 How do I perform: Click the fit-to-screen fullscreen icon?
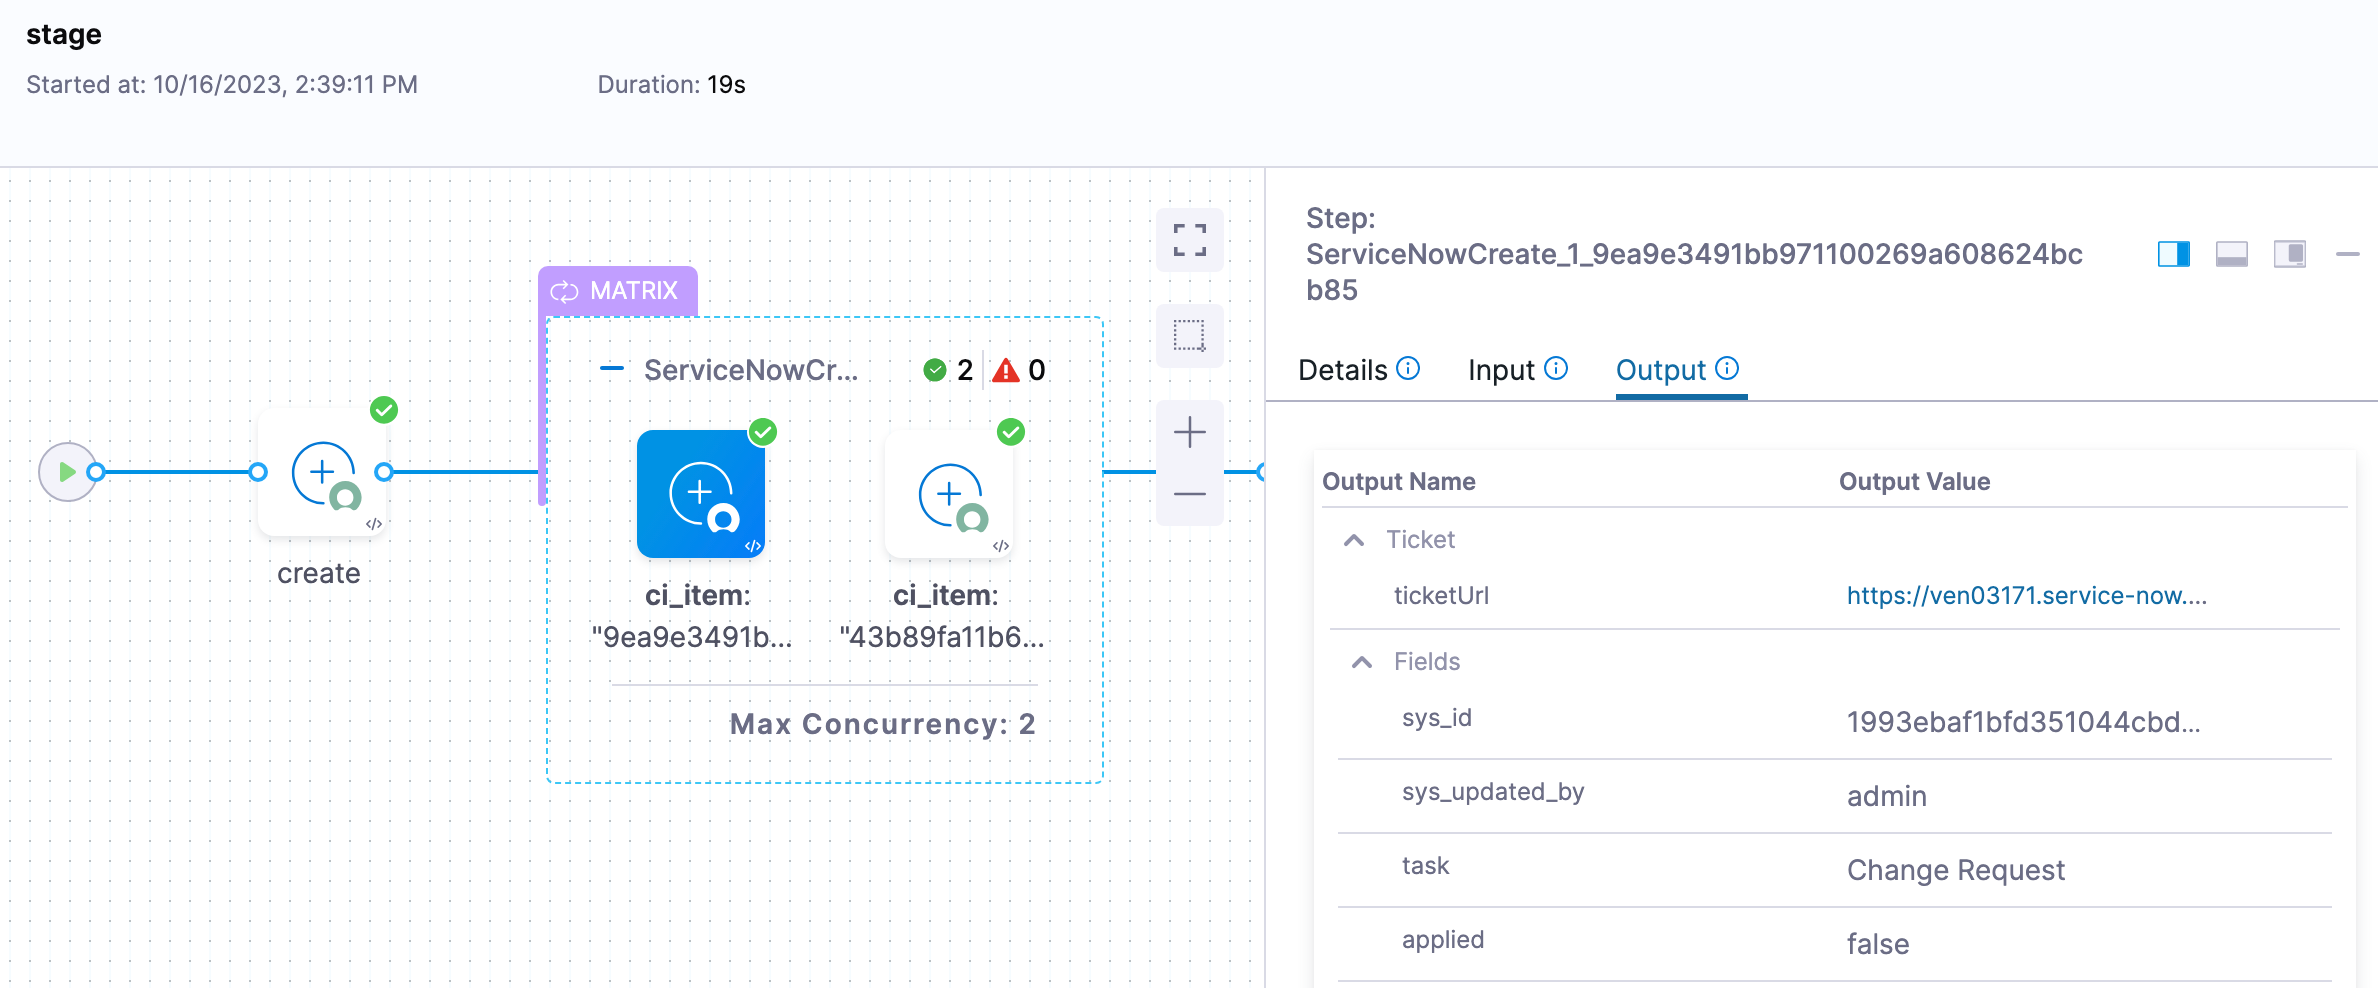click(x=1189, y=240)
